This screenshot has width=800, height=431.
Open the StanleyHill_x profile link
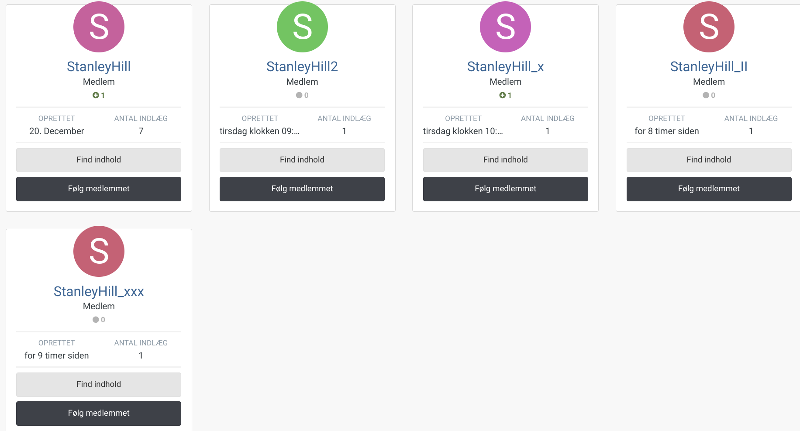click(x=505, y=67)
